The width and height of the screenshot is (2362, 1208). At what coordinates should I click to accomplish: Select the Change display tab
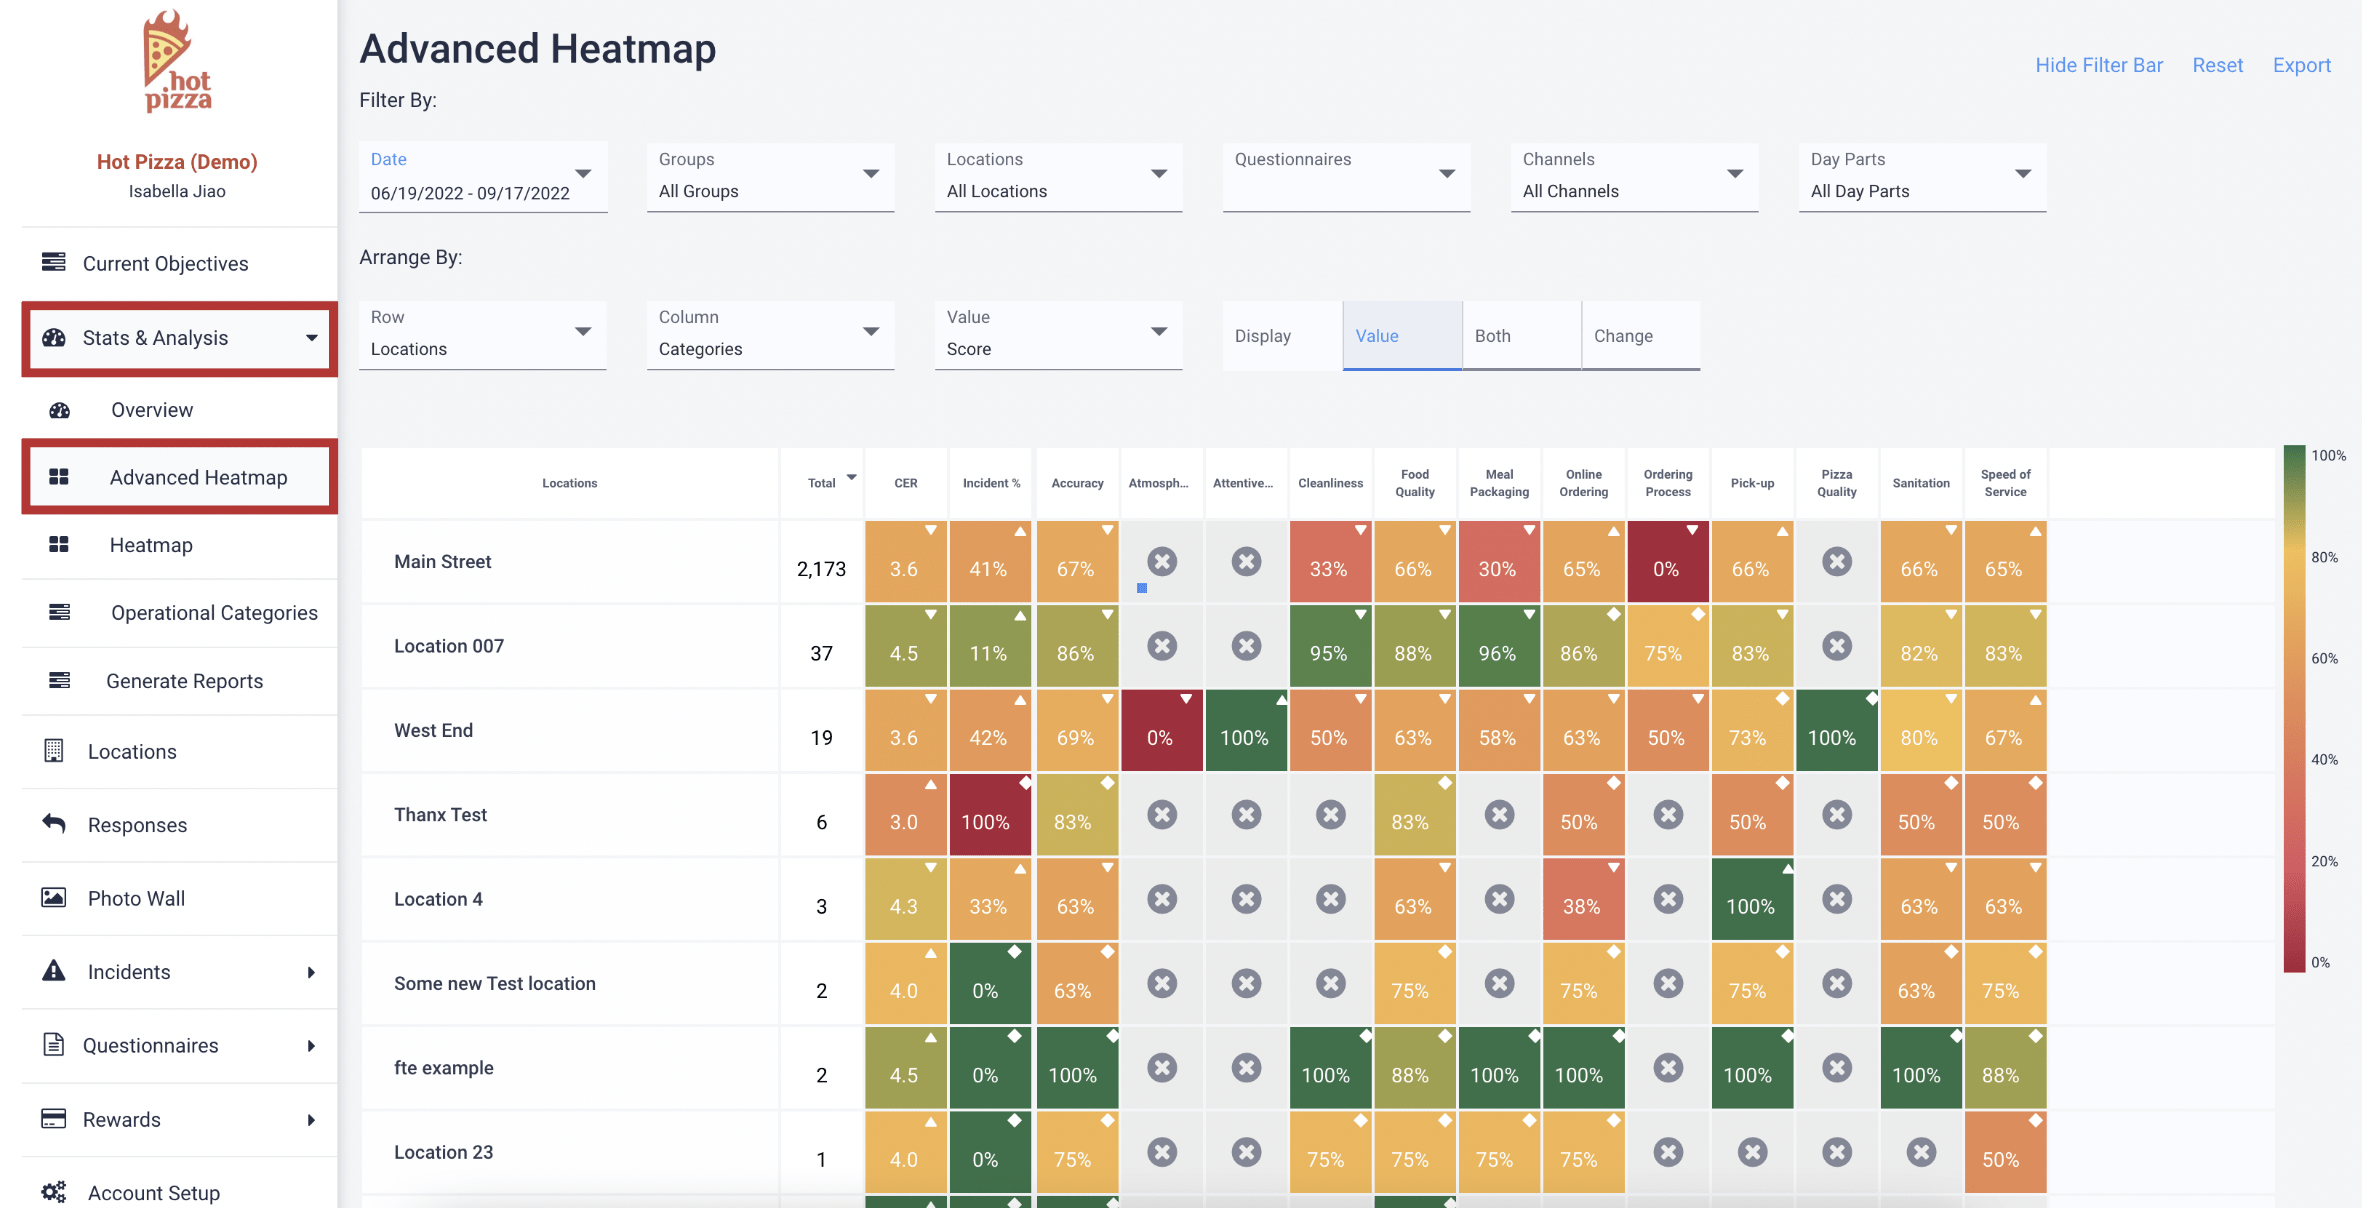[1640, 336]
